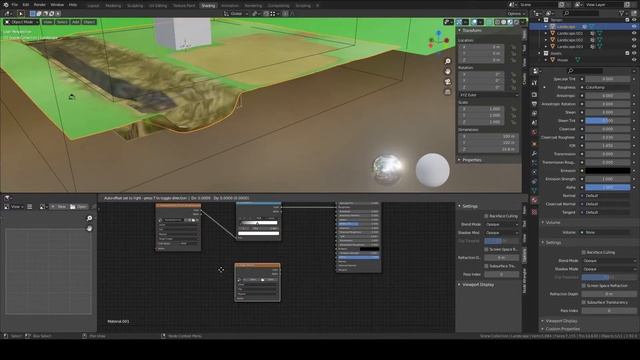640x360 pixels.
Task: Open the World properties tab icon
Action: tap(534, 133)
